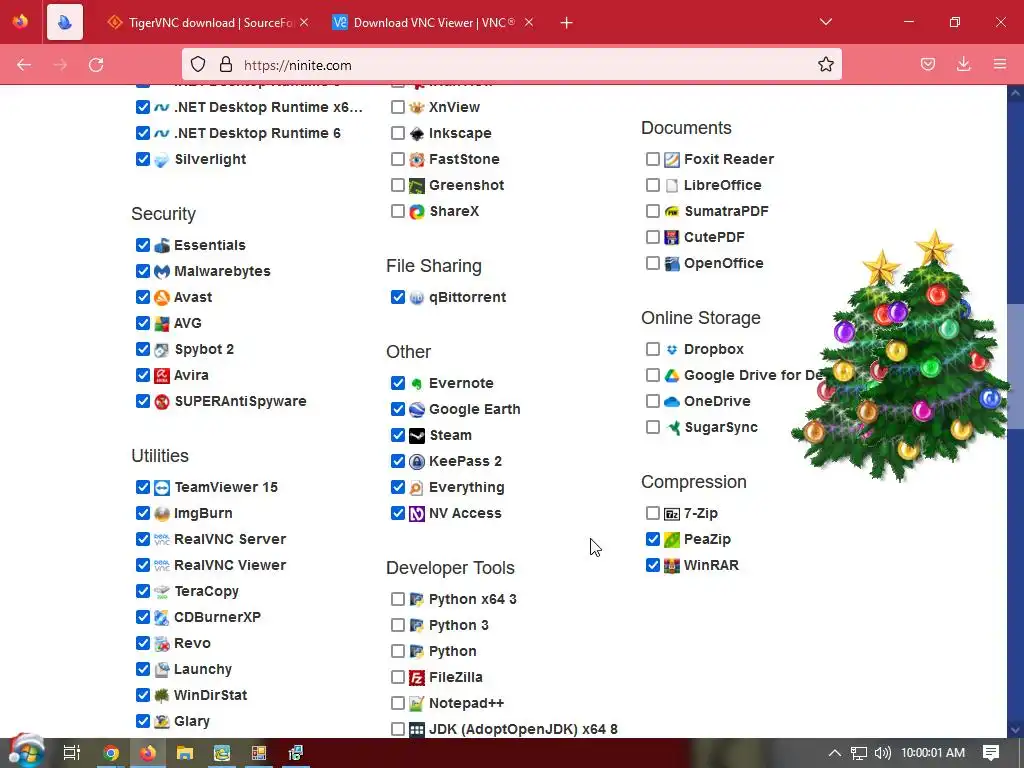The width and height of the screenshot is (1024, 768).
Task: Open Firefox downloads panel
Action: (x=963, y=64)
